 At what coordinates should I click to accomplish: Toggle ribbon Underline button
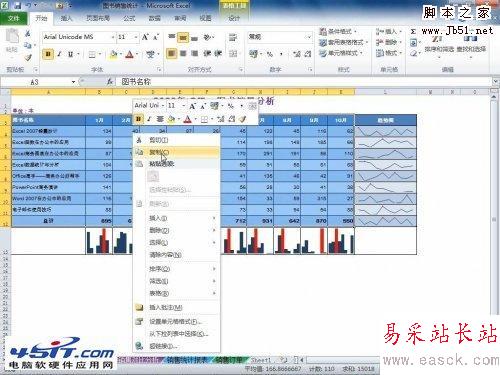tap(70, 54)
